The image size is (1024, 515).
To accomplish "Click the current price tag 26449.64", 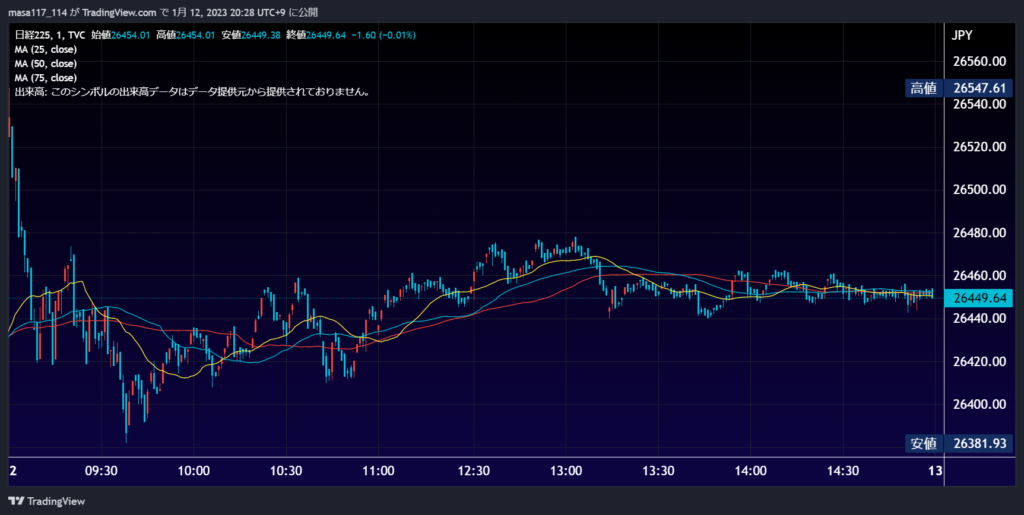I will [x=980, y=298].
